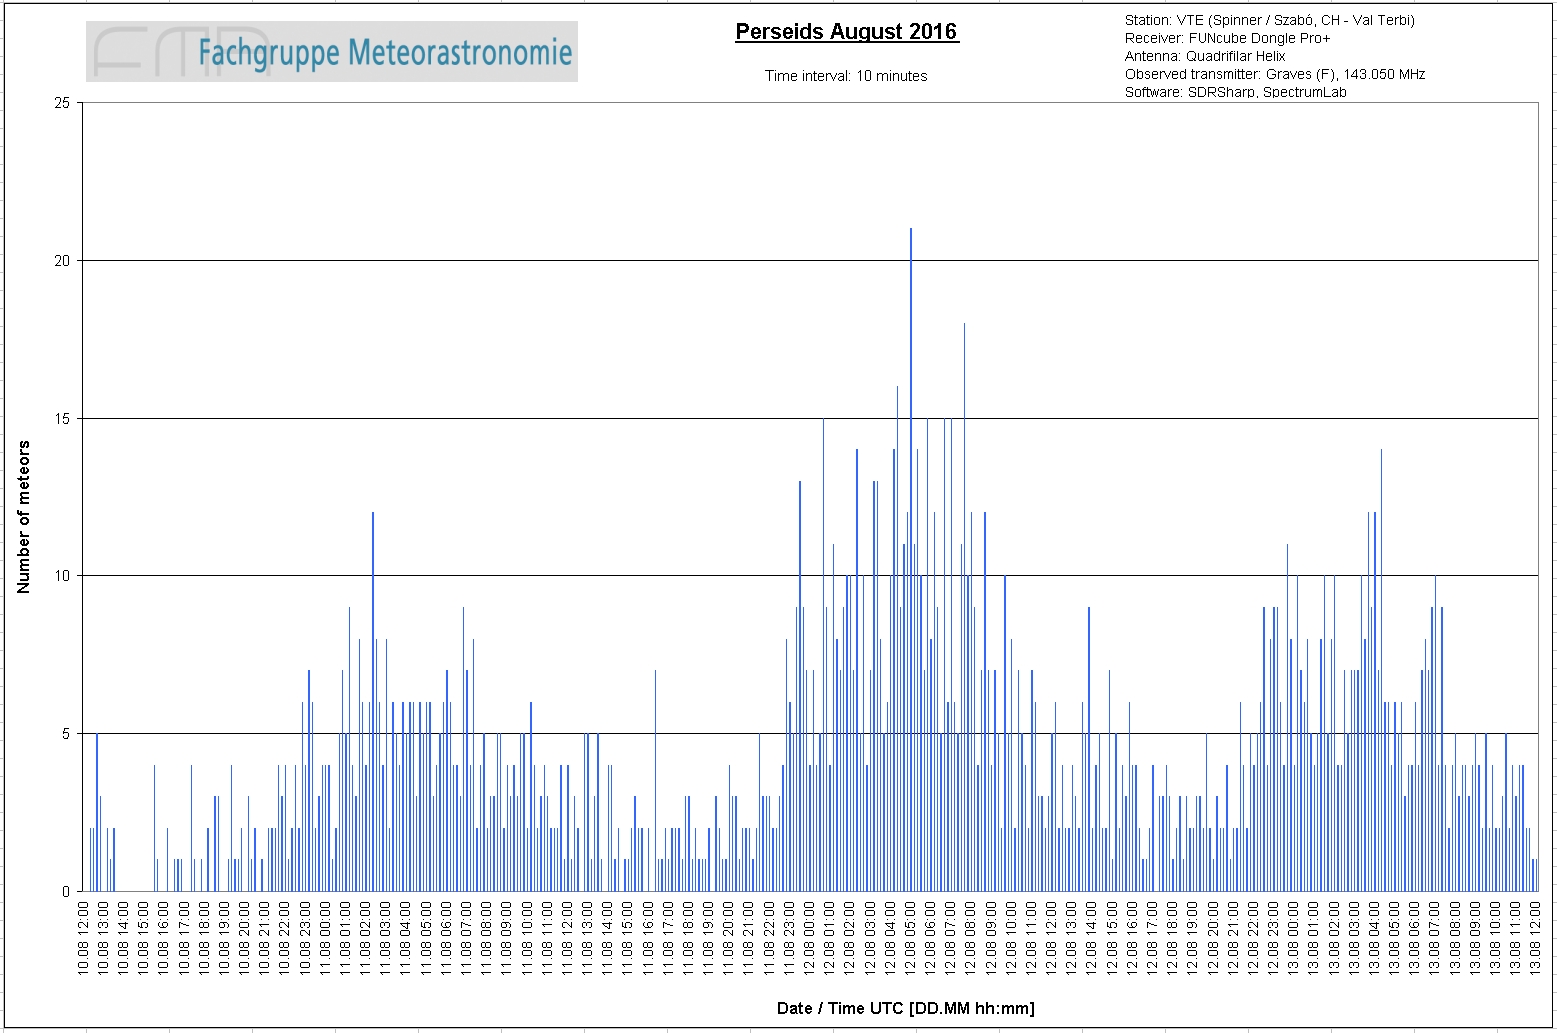Select the Perseids August 2016 chart title
The width and height of the screenshot is (1557, 1033).
click(x=846, y=32)
